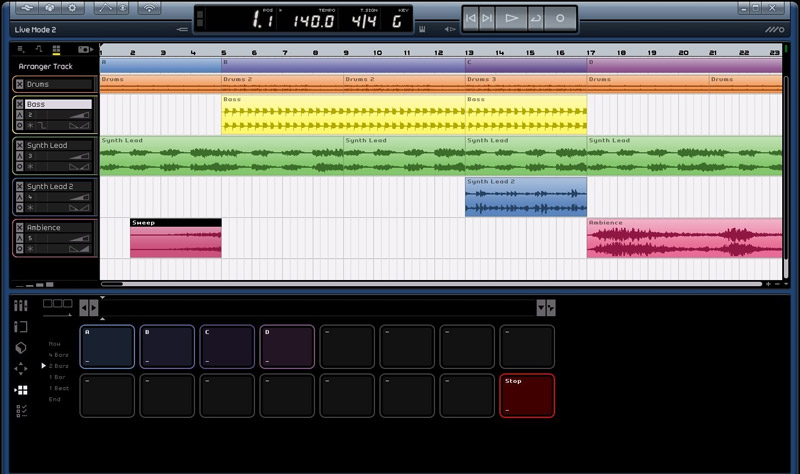Trigger performance pad D

click(287, 346)
